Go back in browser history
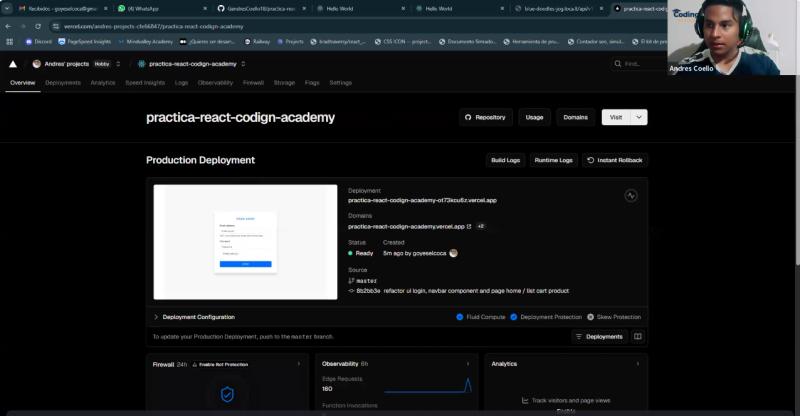The image size is (800, 416). coord(8,26)
